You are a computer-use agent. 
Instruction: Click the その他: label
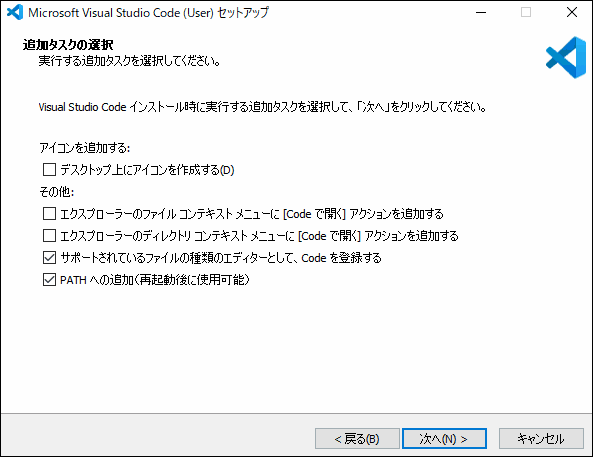point(57,192)
